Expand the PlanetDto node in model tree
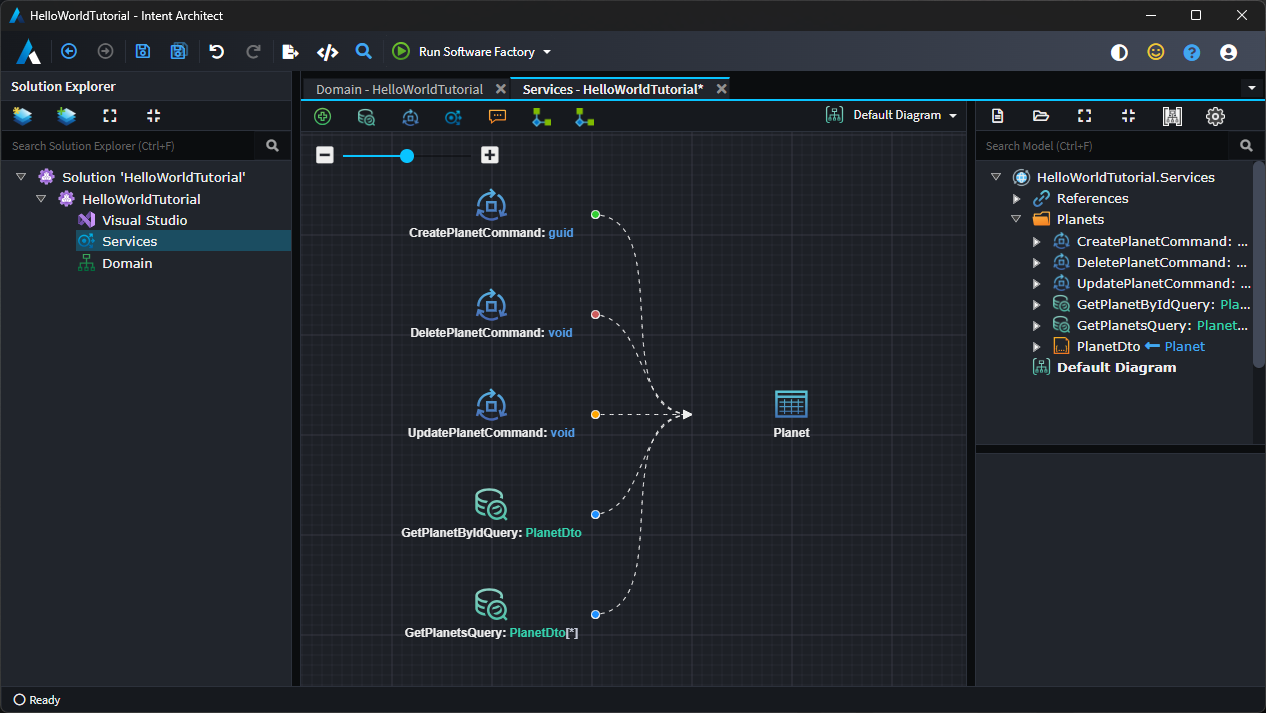Screen dimensions: 1266x713 (1036, 346)
